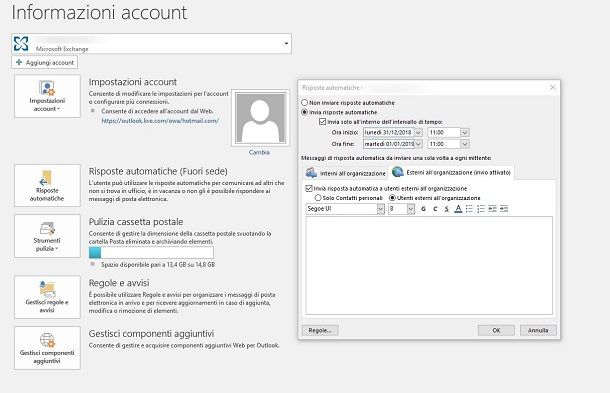Switch to Esterni all'organizzazione tab
The height and width of the screenshot is (393, 610).
point(451,172)
